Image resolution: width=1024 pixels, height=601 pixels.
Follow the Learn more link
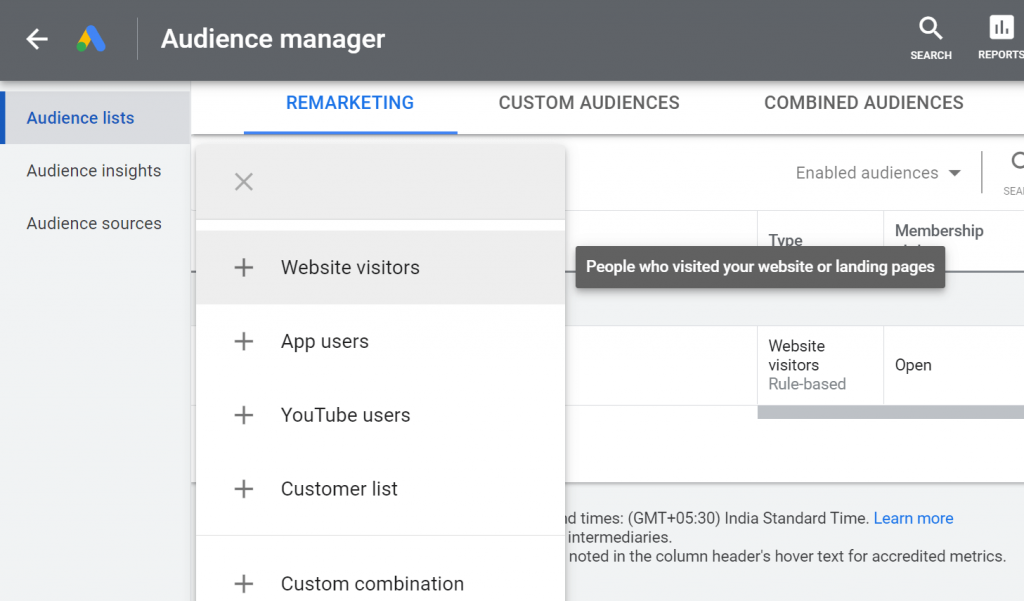[x=913, y=518]
